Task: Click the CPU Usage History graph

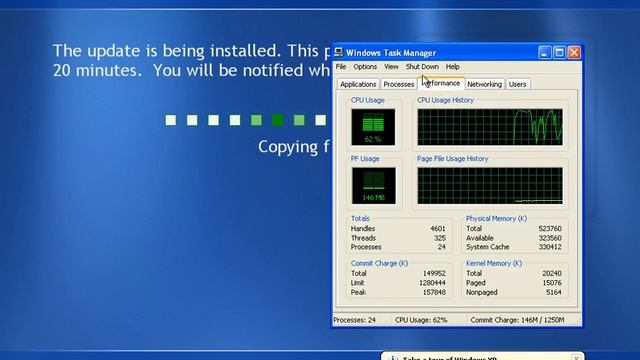Action: pos(490,127)
